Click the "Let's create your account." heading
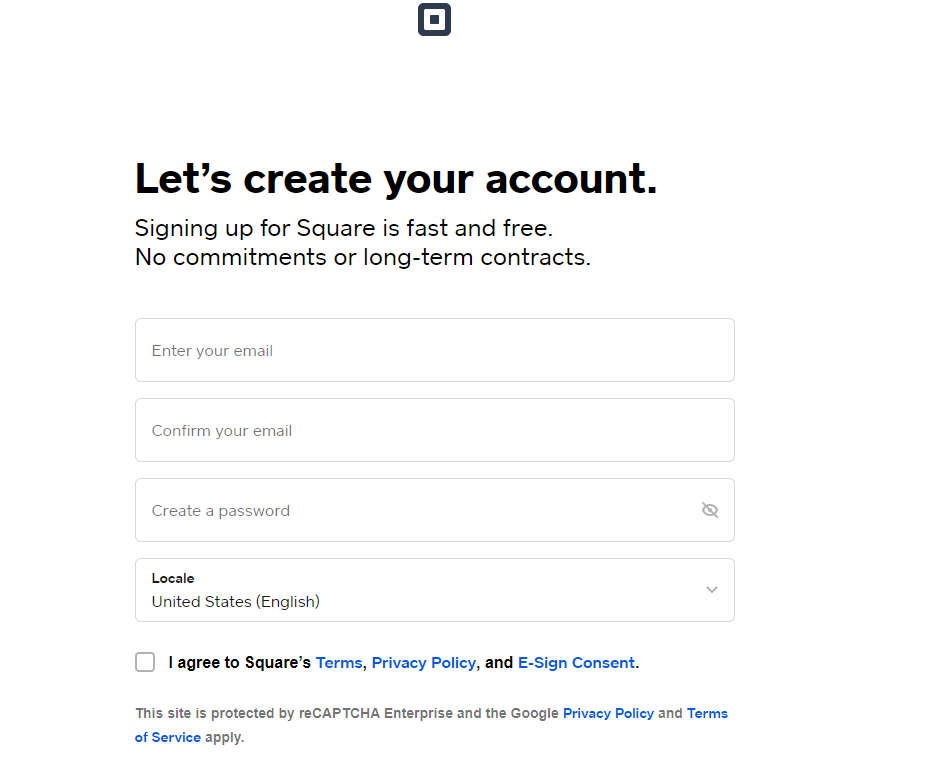 tap(396, 178)
